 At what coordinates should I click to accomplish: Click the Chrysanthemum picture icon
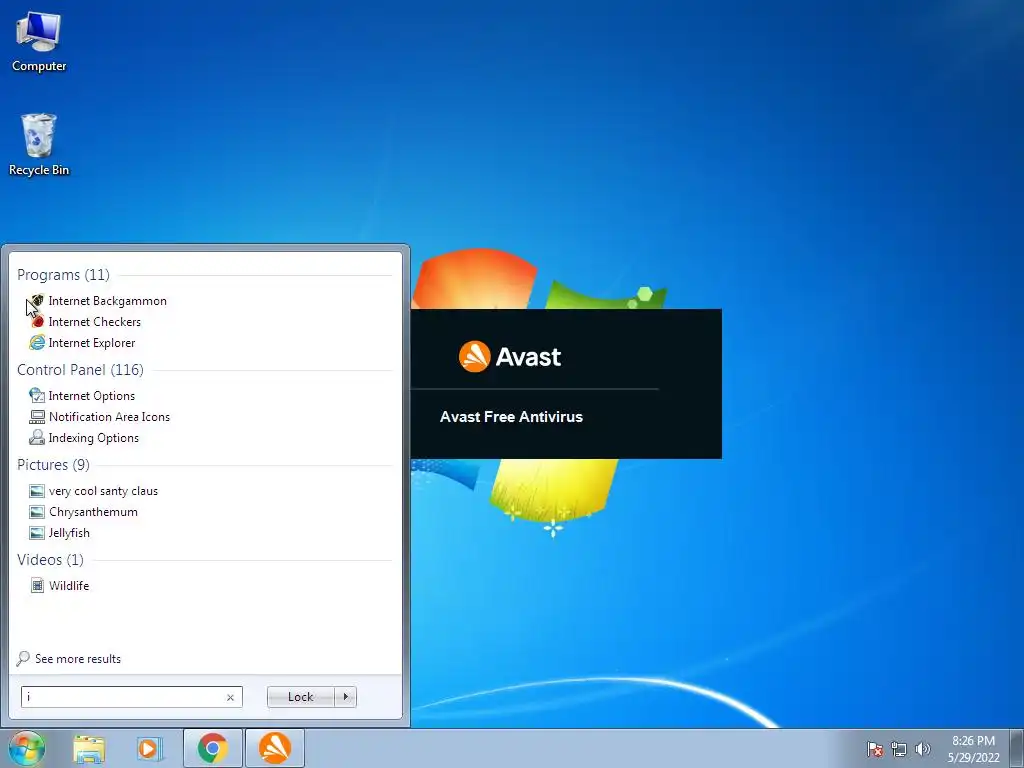(x=37, y=512)
